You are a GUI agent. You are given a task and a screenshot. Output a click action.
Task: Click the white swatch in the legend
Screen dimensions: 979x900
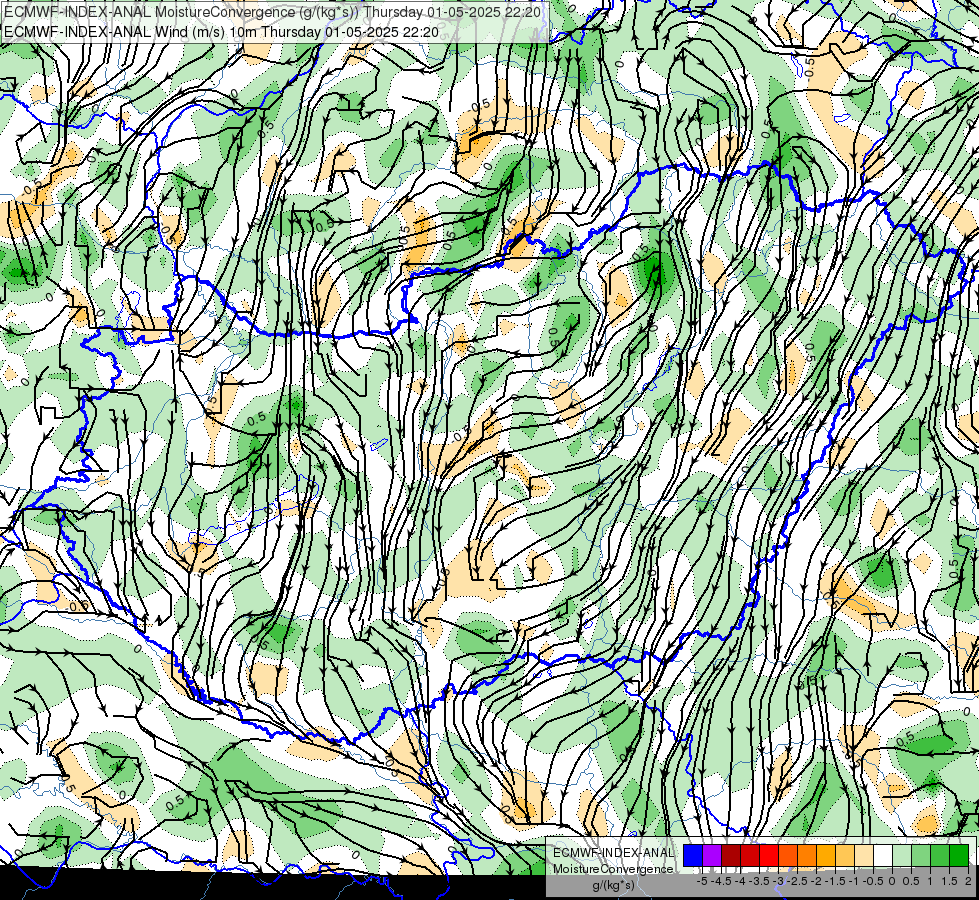(x=883, y=856)
